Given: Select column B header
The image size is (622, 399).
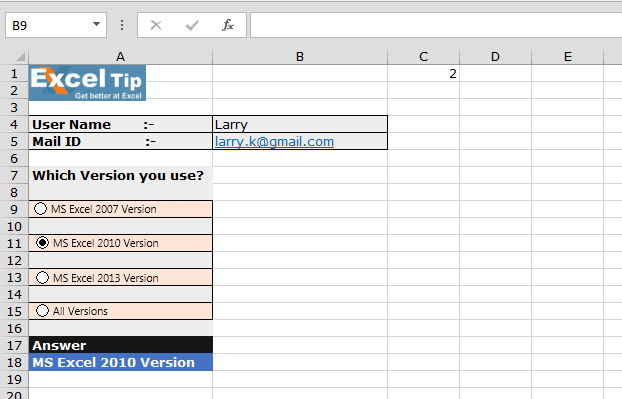Looking at the screenshot, I should click(300, 57).
